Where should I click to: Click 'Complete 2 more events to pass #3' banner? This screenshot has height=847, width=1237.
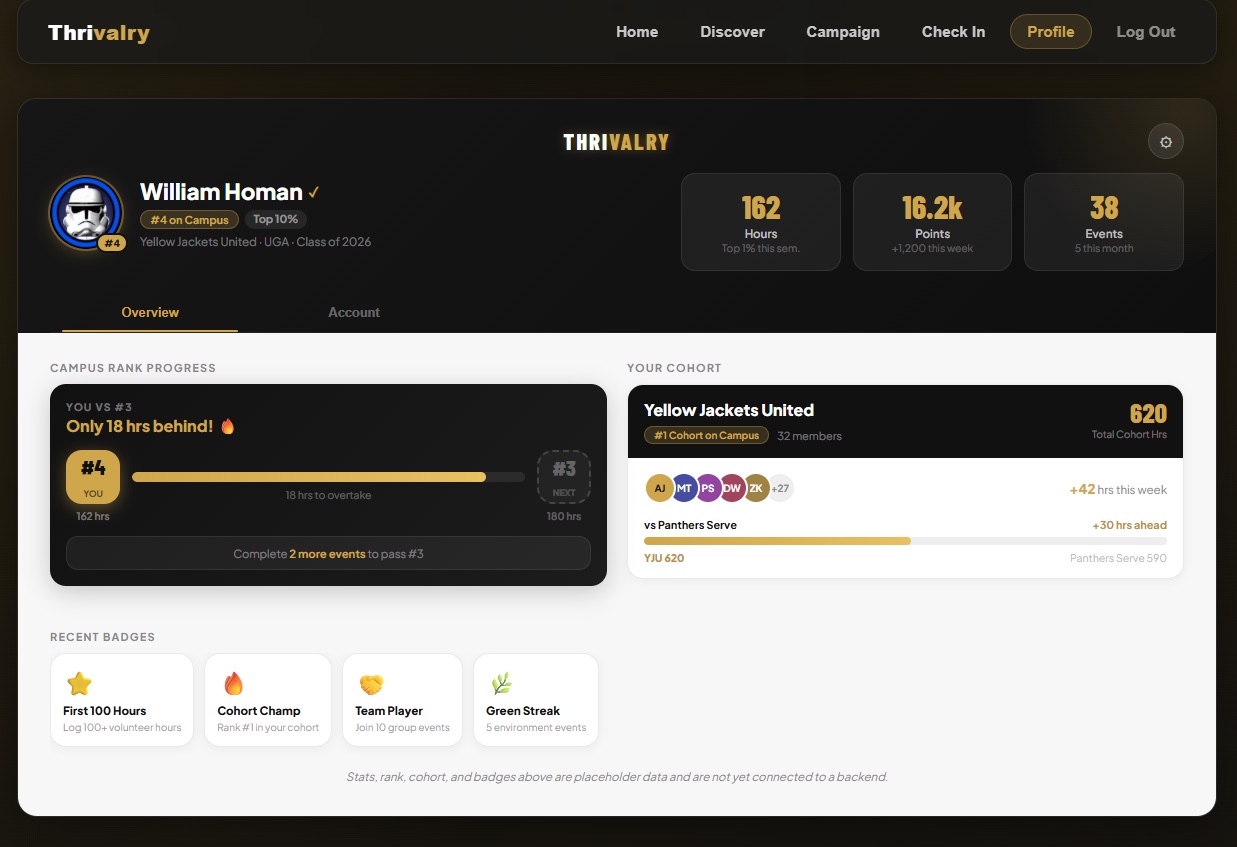pos(328,553)
